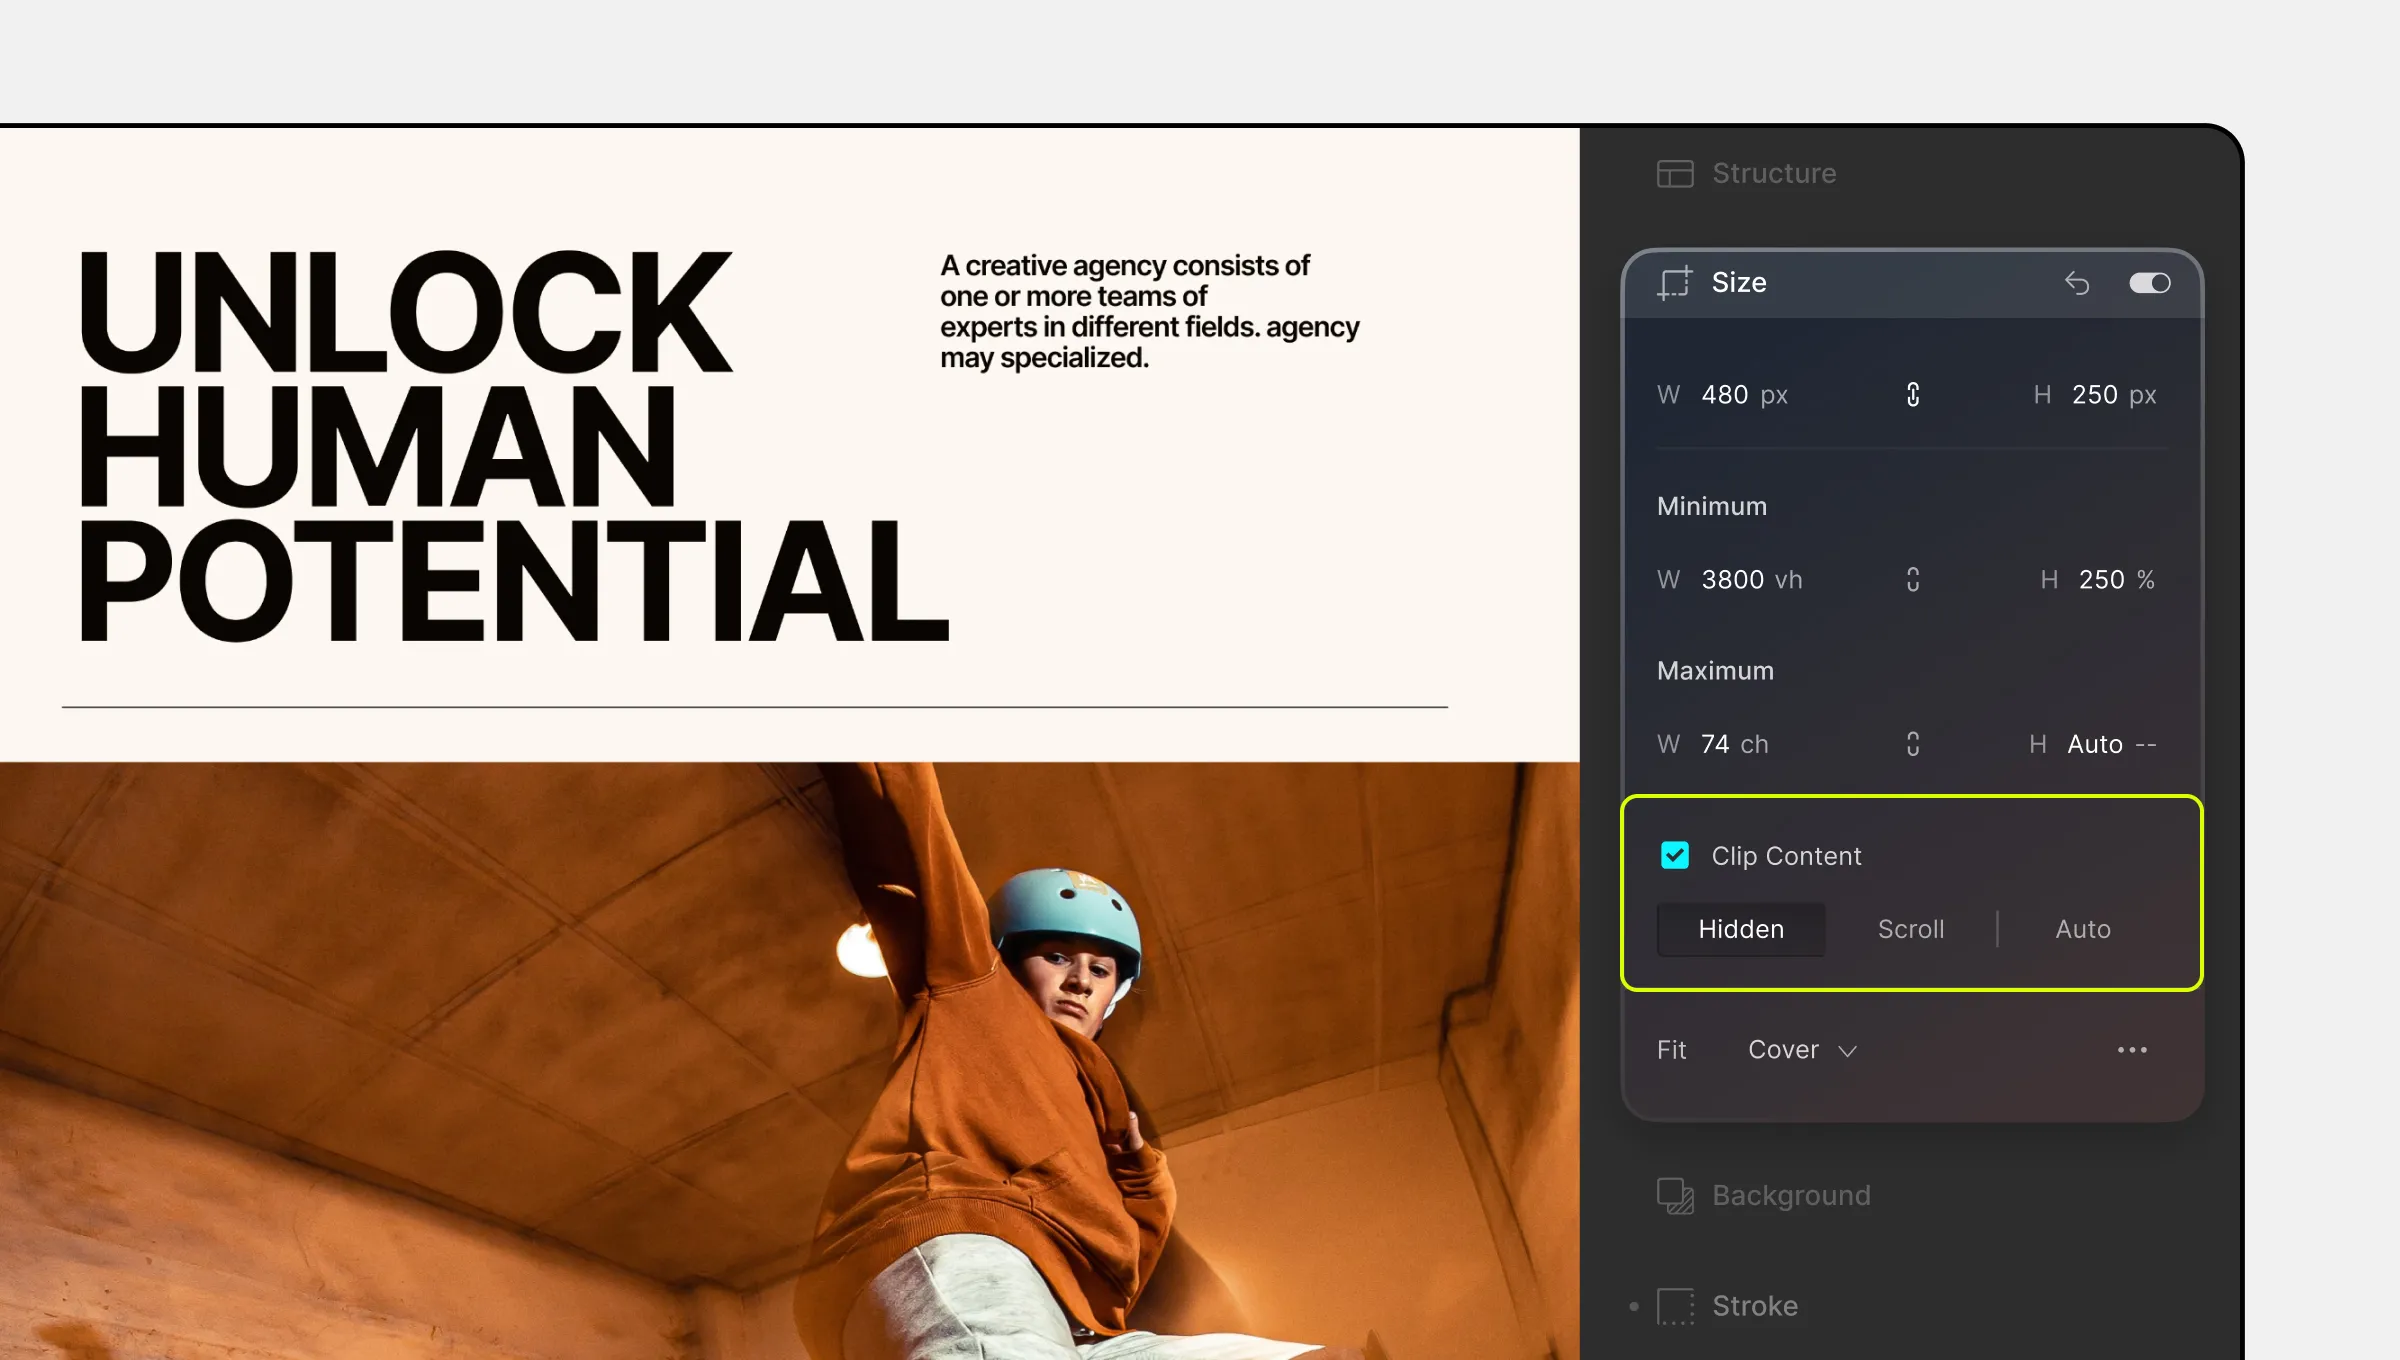
Task: Select Hidden overflow option
Action: coord(1741,928)
